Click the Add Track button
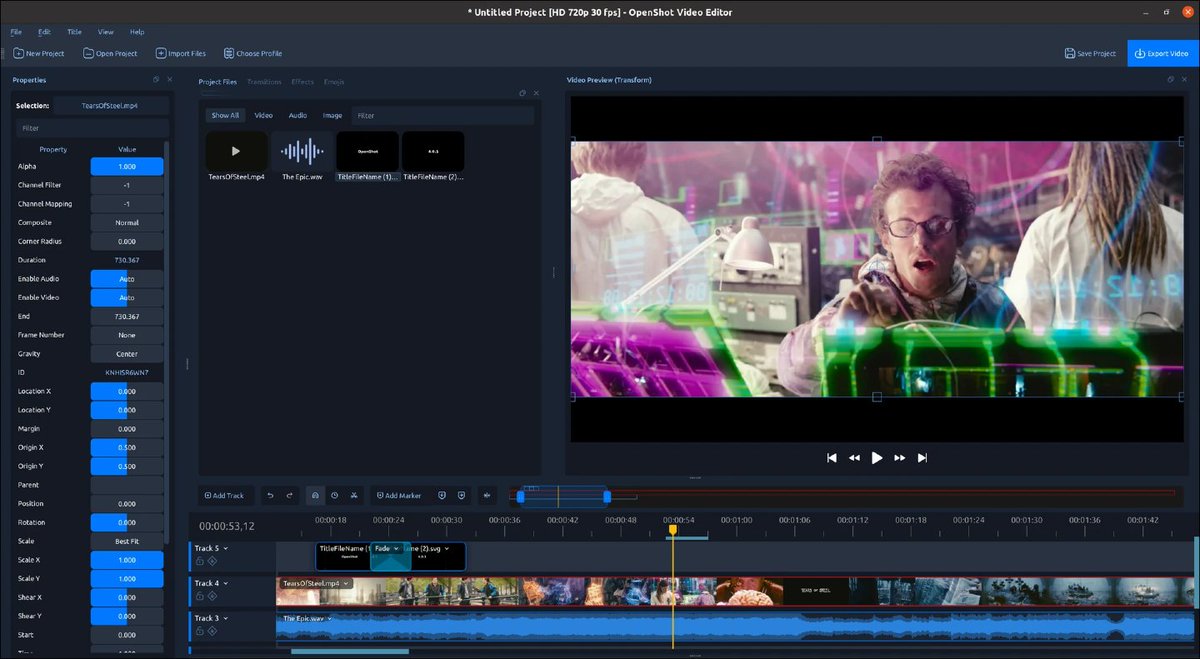The image size is (1200, 659). (224, 495)
